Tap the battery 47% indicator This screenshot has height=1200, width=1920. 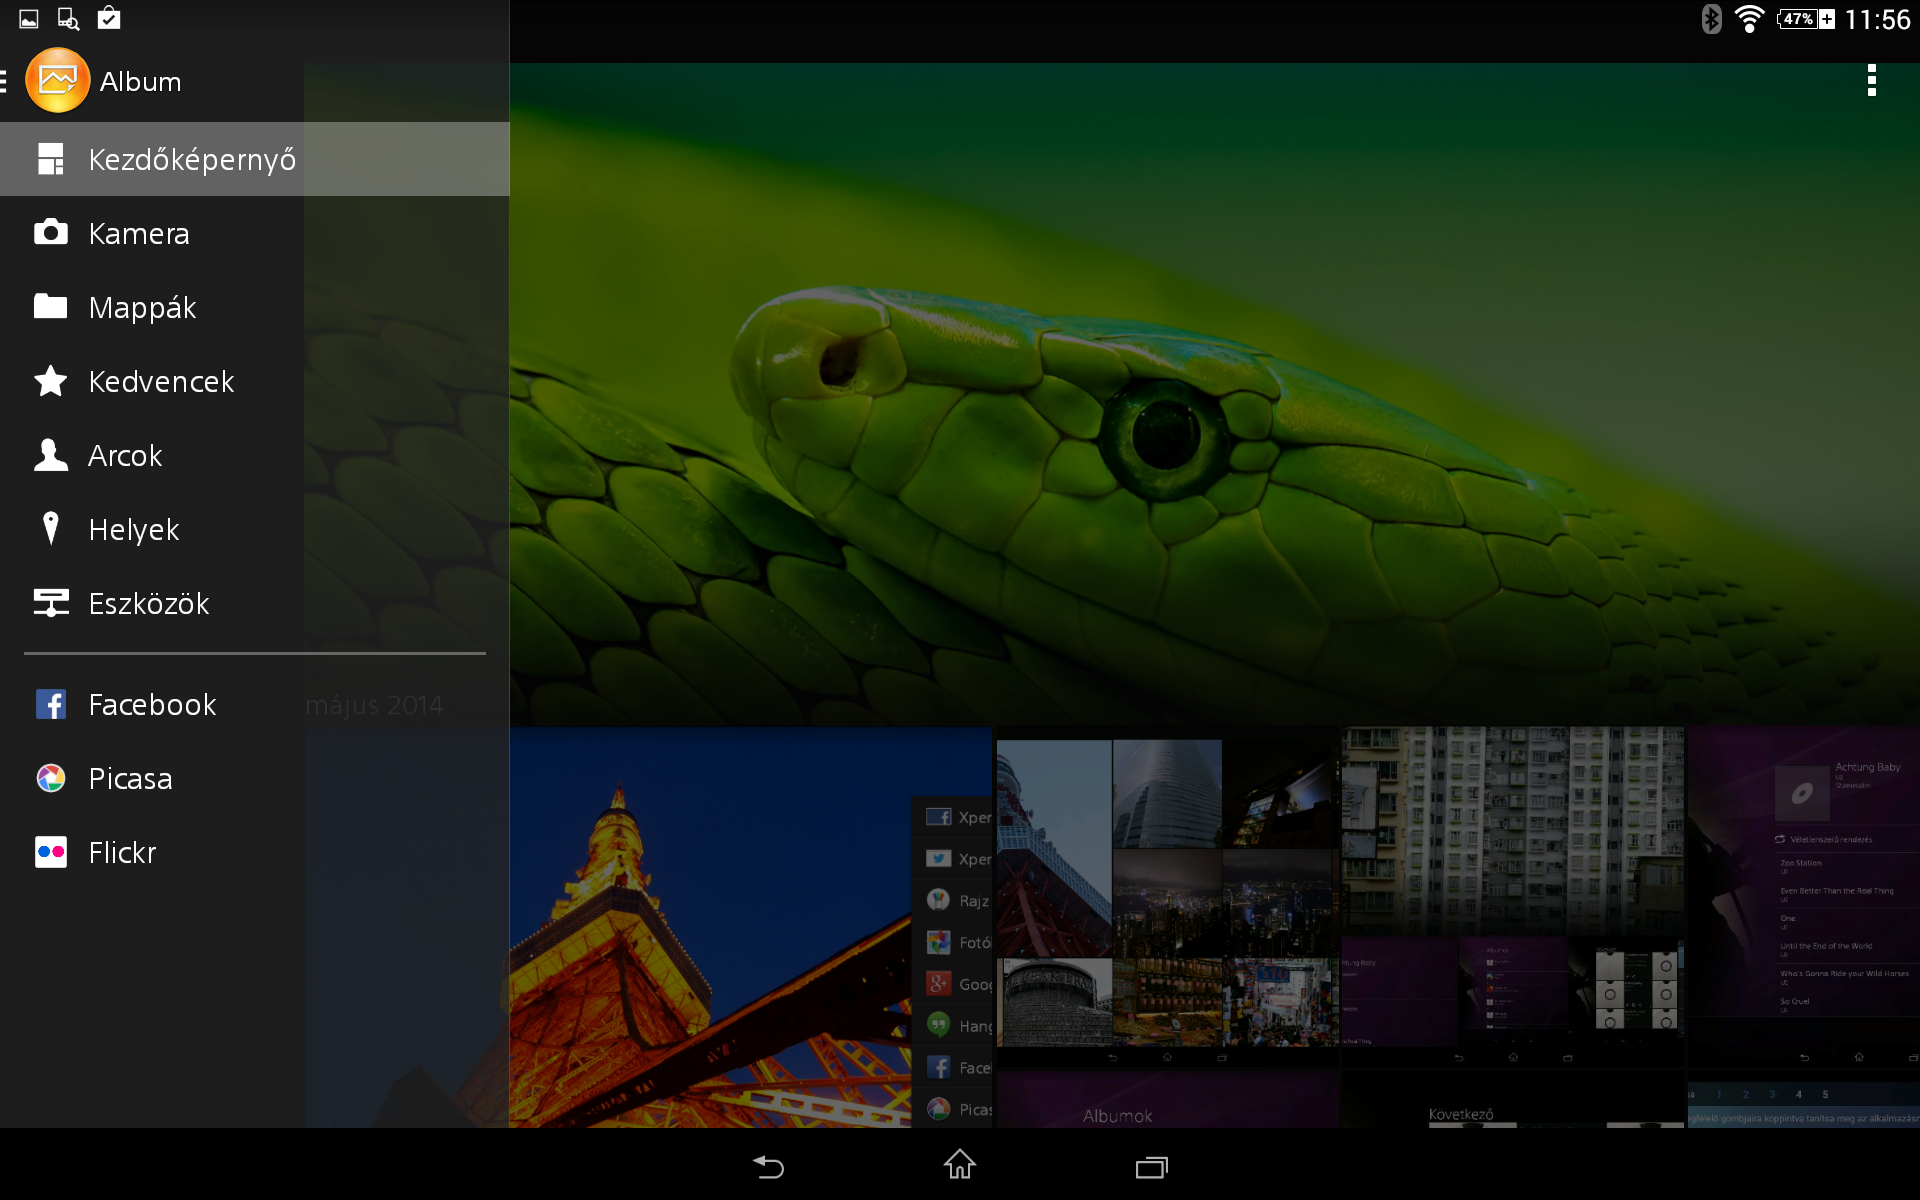(x=1806, y=19)
